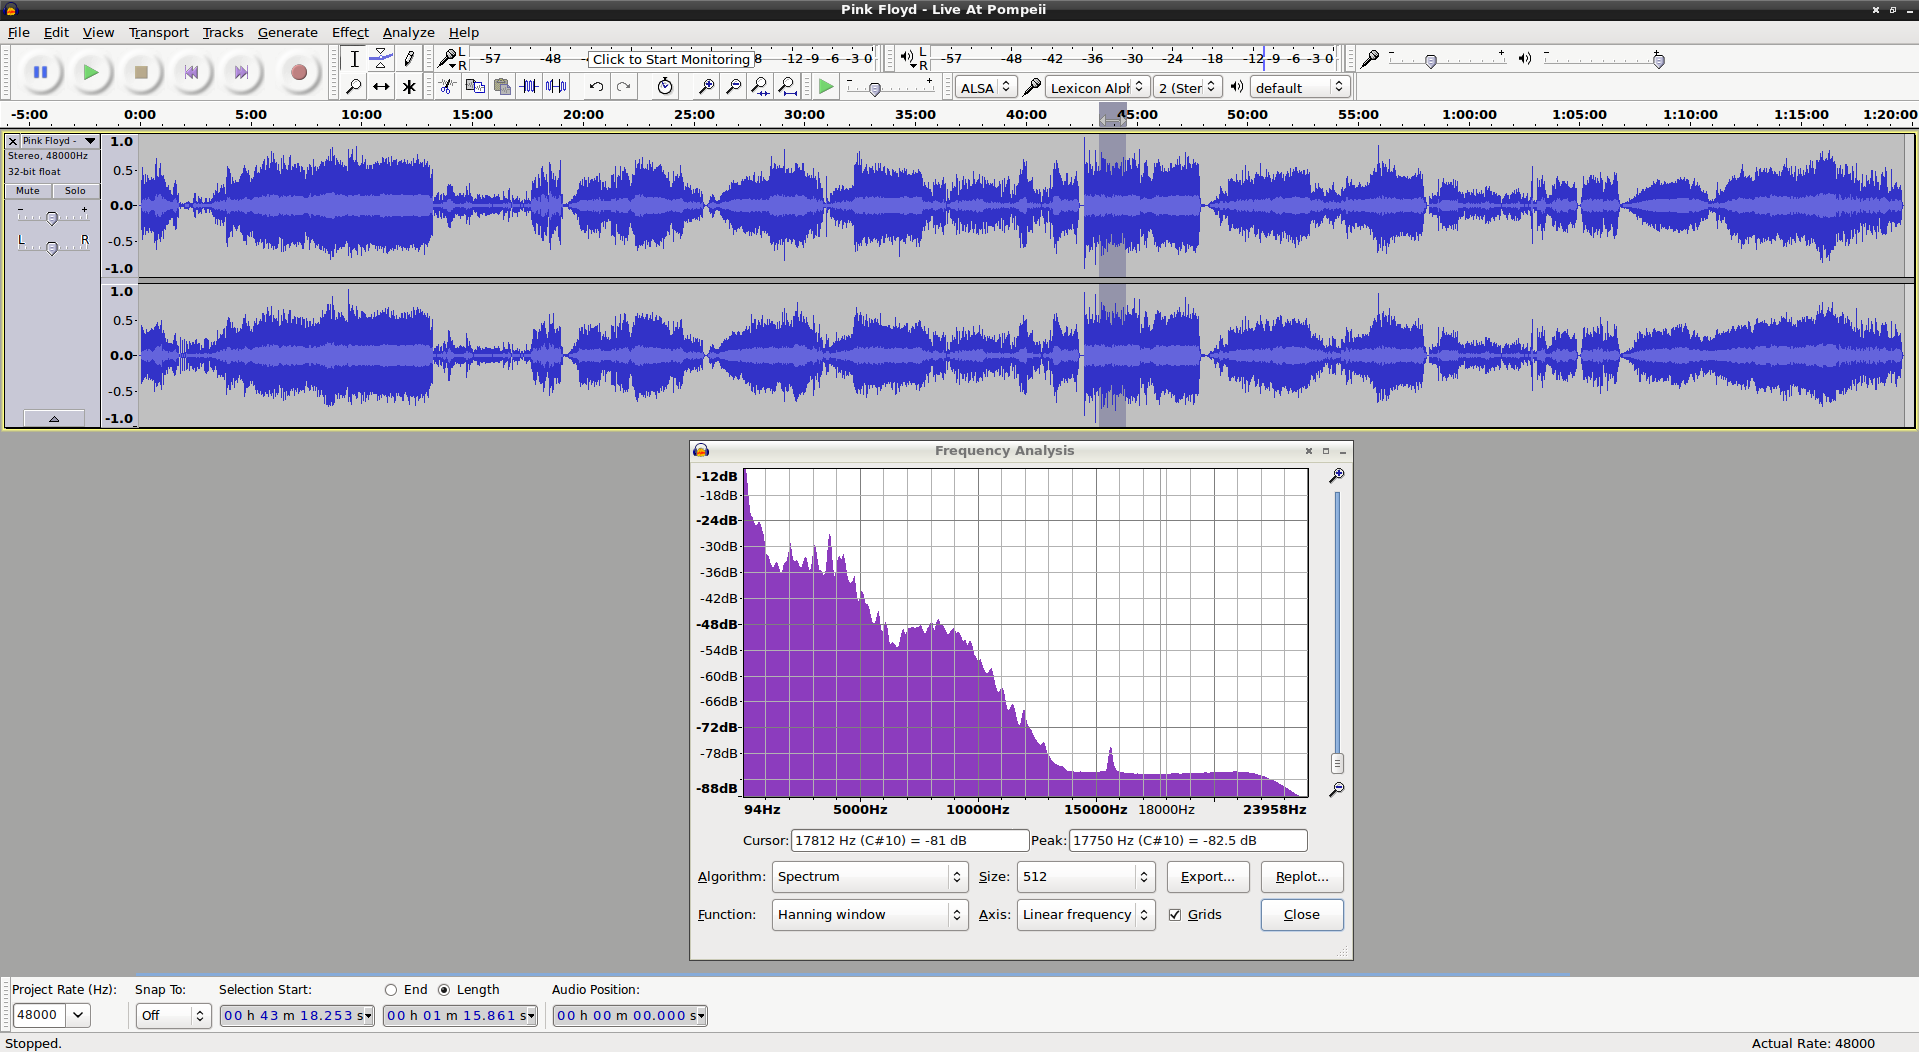
Task: Click the Replot... button
Action: click(1302, 877)
